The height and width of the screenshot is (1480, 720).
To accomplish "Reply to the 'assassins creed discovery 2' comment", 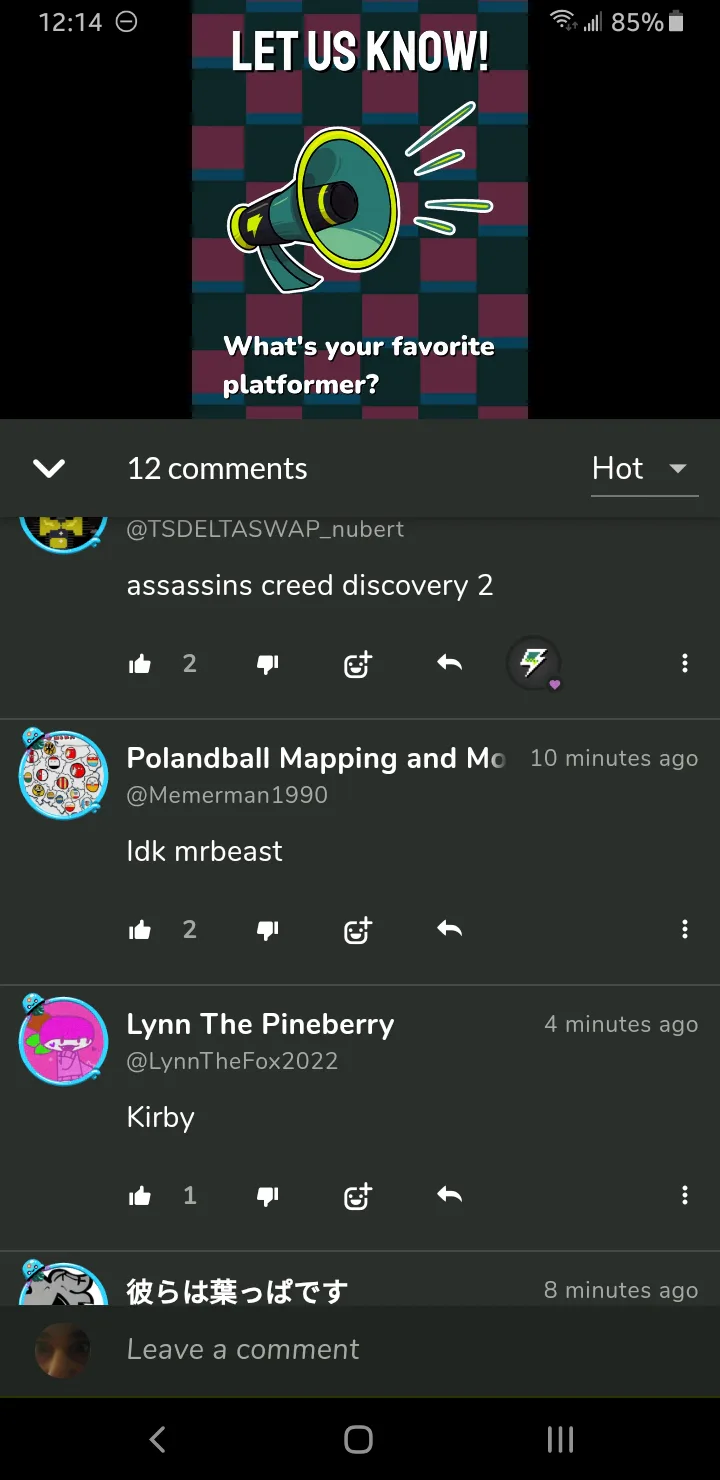I will (450, 663).
